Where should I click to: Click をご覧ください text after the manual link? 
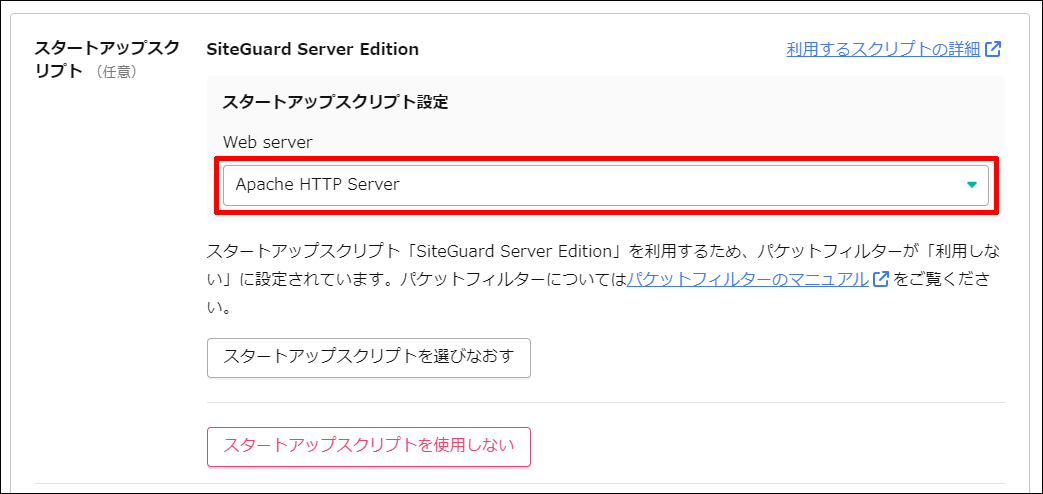pos(940,279)
